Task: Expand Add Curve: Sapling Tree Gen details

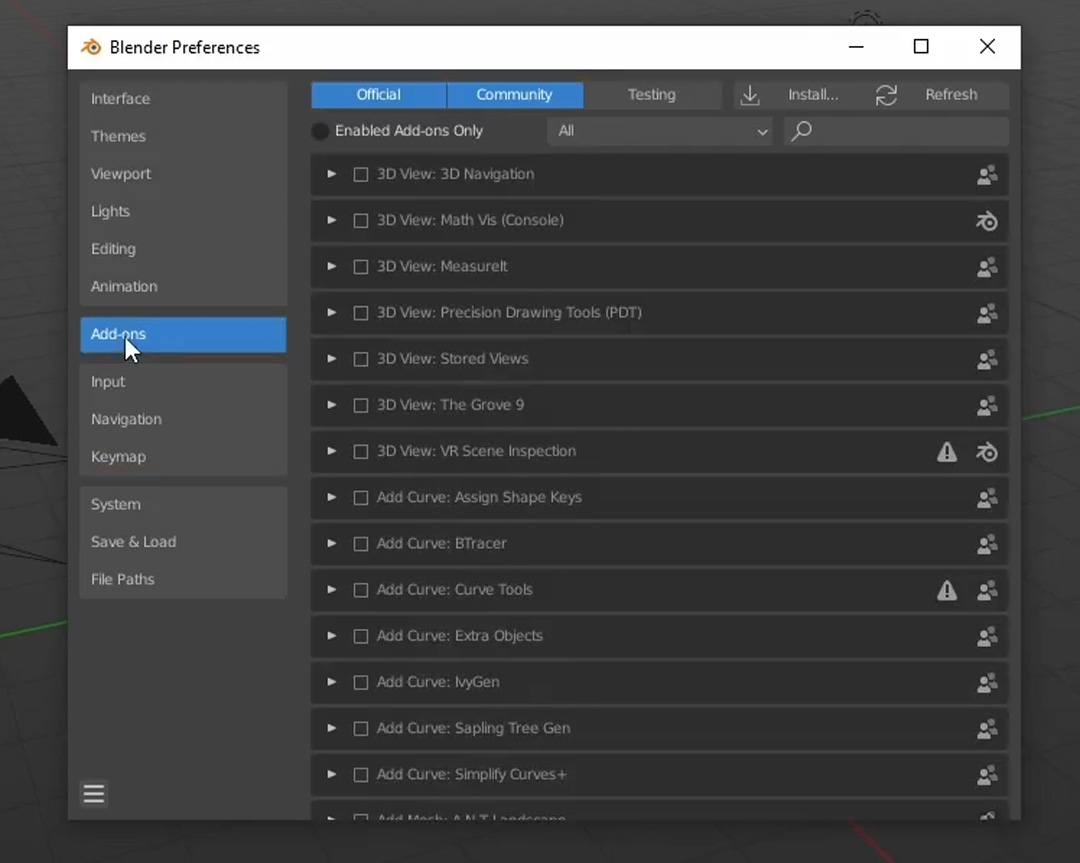Action: pyautogui.click(x=331, y=729)
